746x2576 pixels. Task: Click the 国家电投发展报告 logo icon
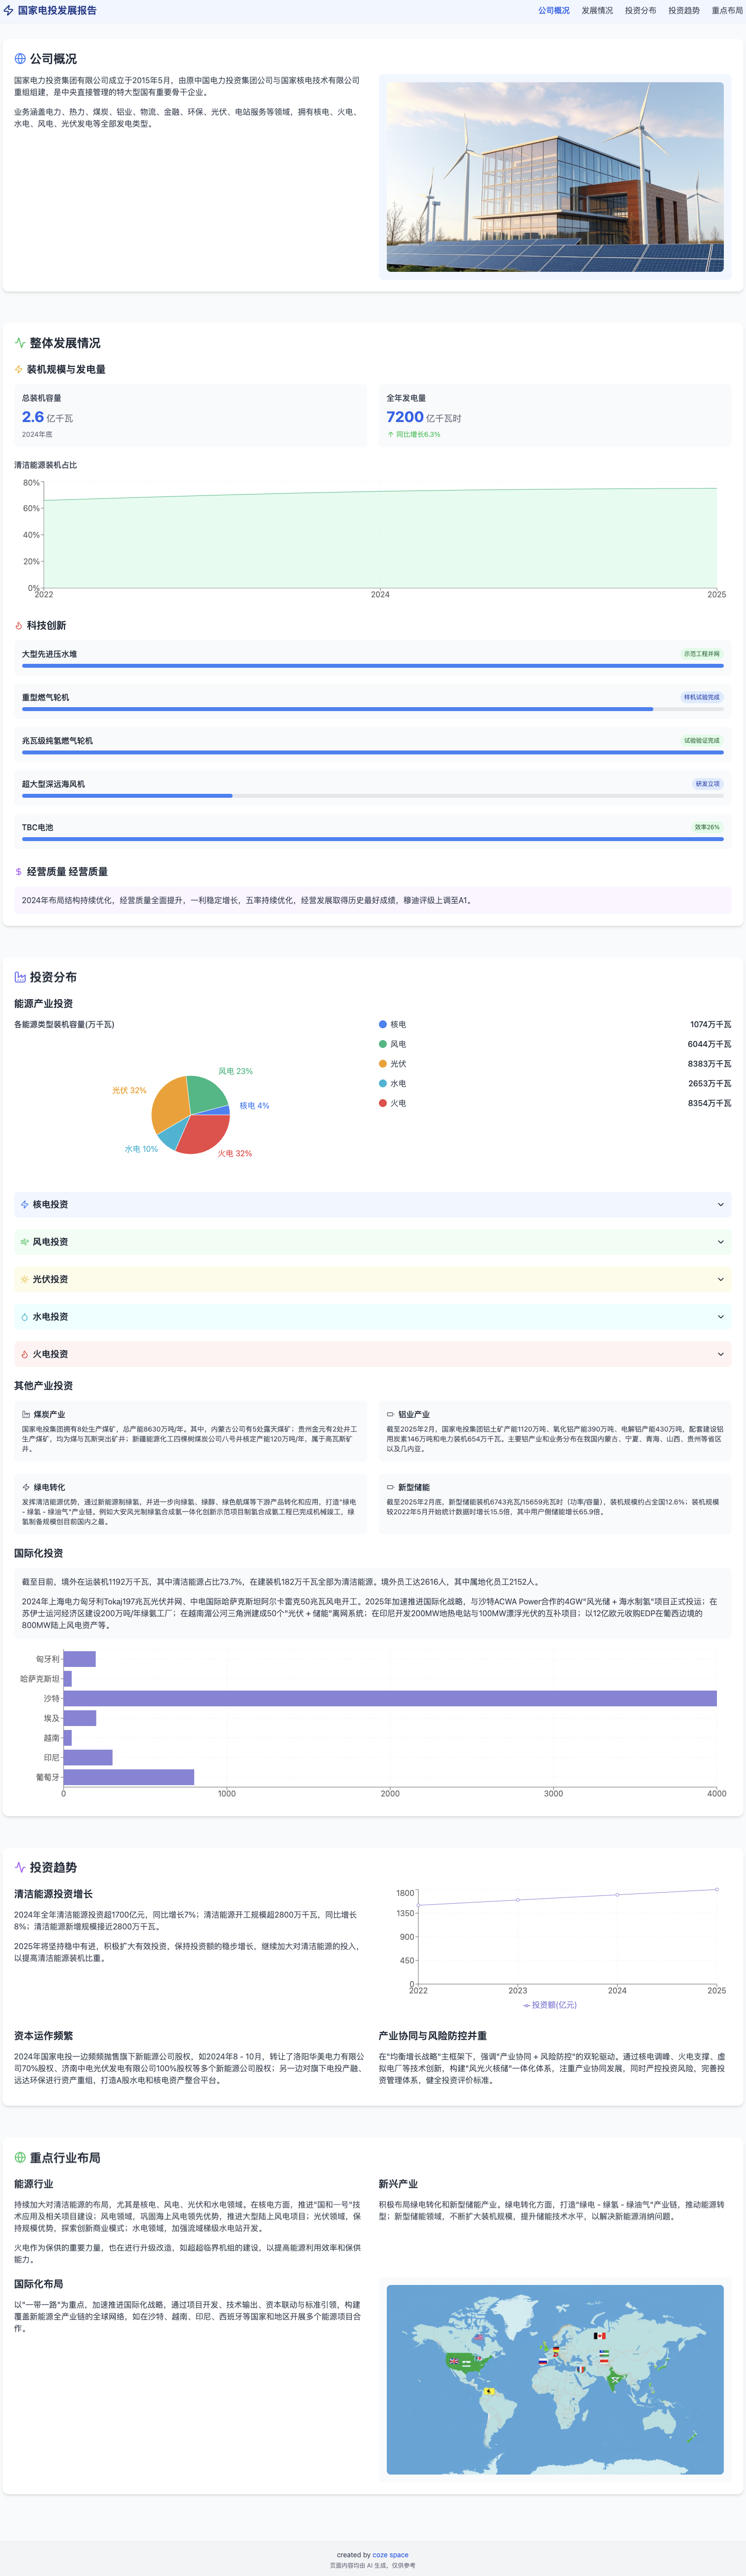(x=8, y=10)
